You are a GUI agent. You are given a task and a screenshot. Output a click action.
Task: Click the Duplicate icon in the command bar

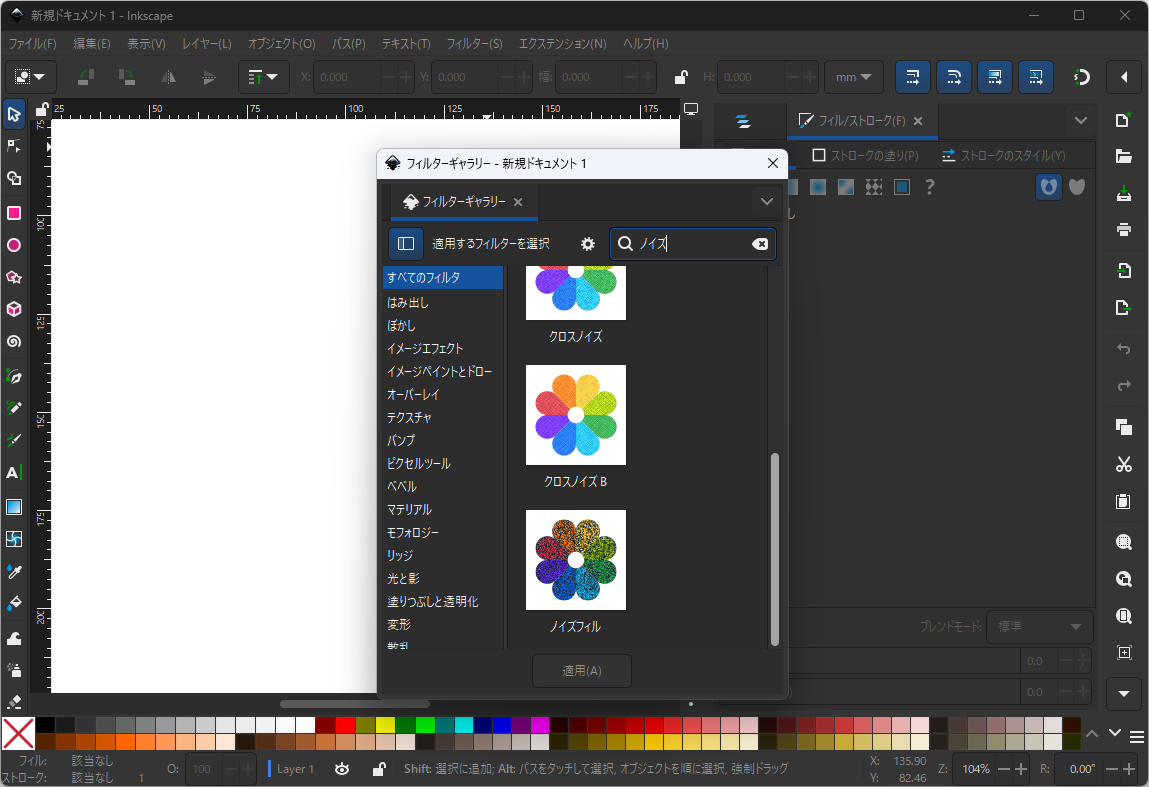click(x=1123, y=426)
